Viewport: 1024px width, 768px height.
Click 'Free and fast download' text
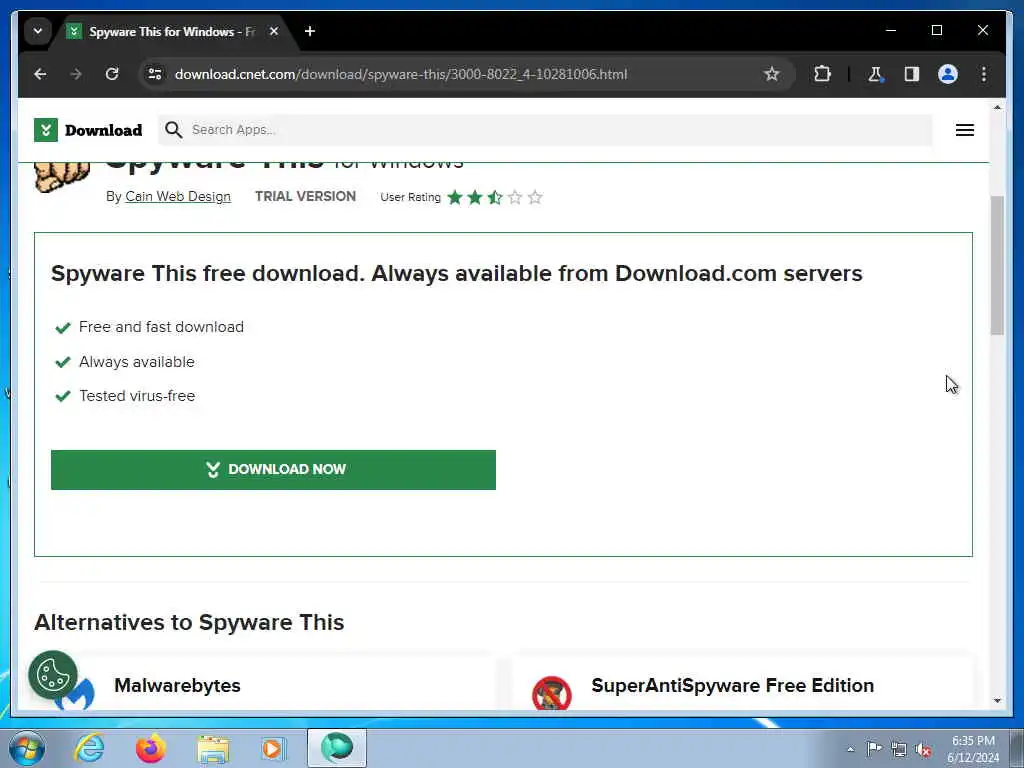[161, 327]
